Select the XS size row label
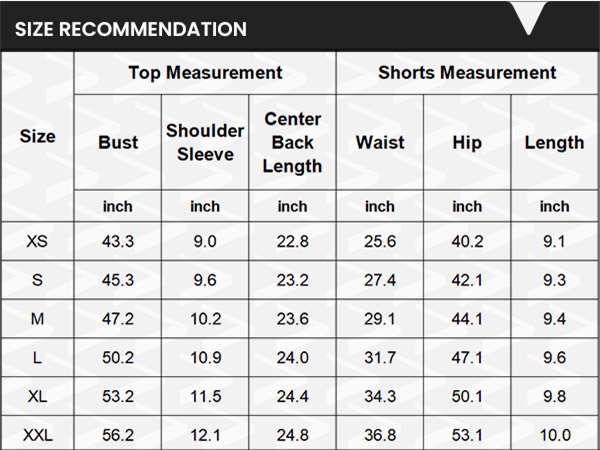Viewport: 600px width, 450px height. tap(37, 241)
